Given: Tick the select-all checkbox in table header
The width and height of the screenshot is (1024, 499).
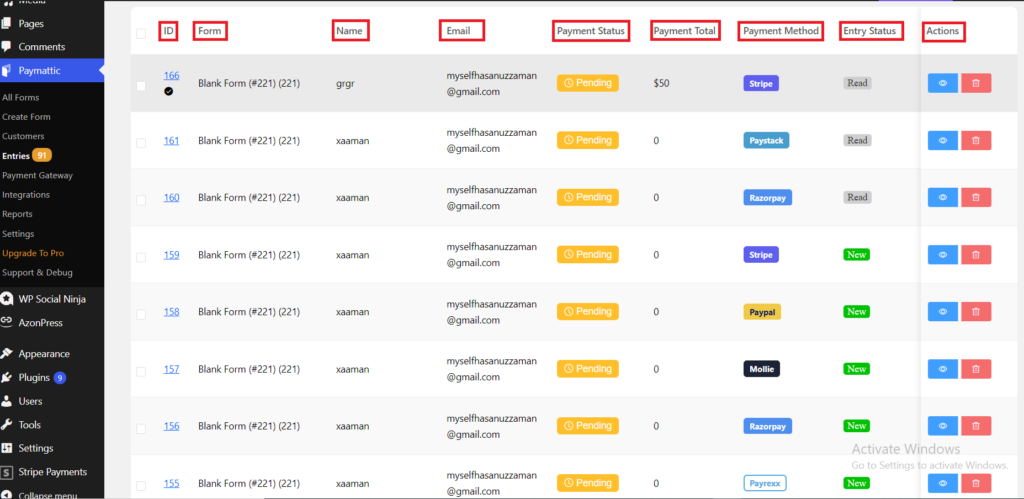Looking at the screenshot, I should click(x=141, y=33).
